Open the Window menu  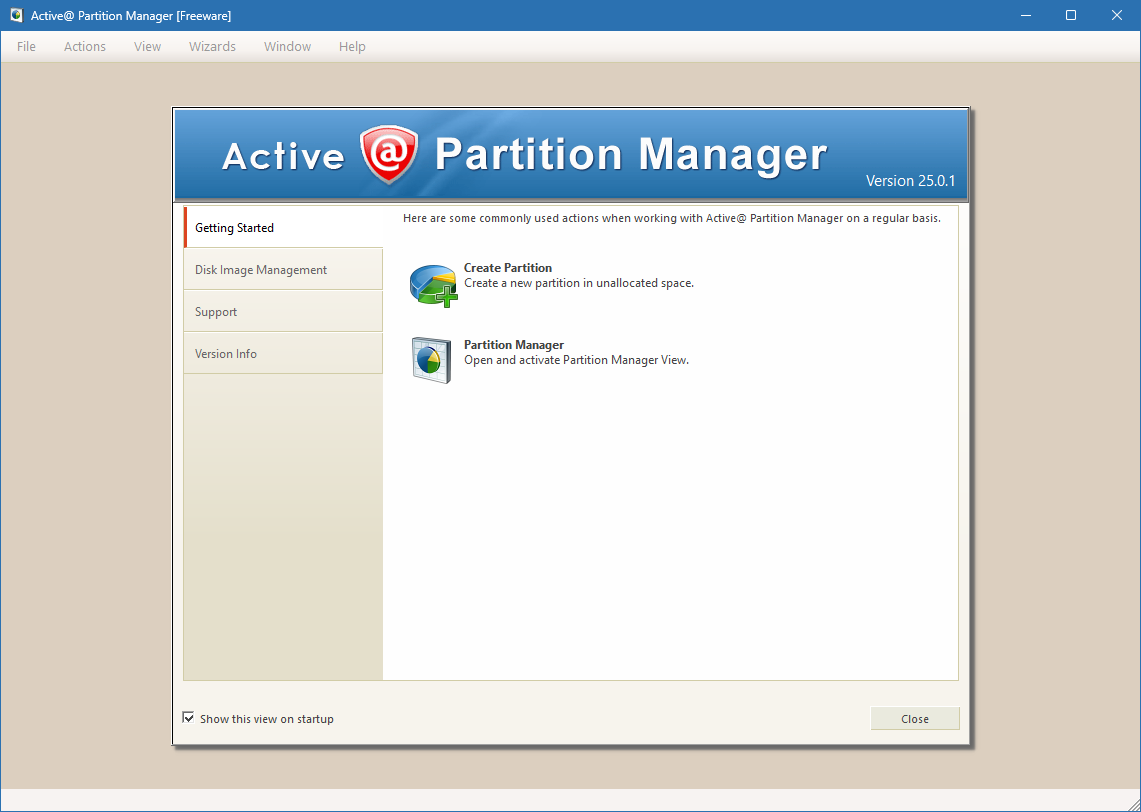point(287,47)
